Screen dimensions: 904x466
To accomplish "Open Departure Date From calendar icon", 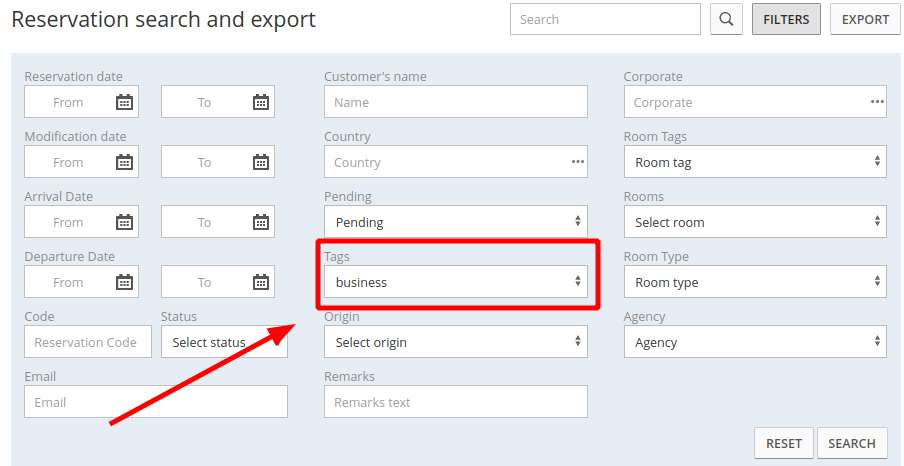I will [125, 282].
